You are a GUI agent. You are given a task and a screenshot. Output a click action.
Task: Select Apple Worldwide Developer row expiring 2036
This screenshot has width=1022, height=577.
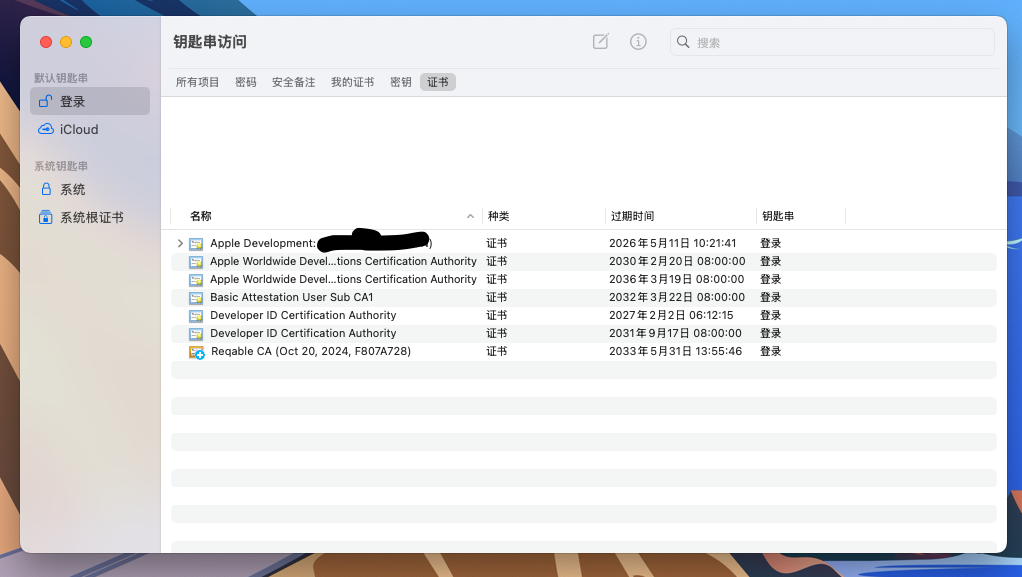click(x=583, y=279)
